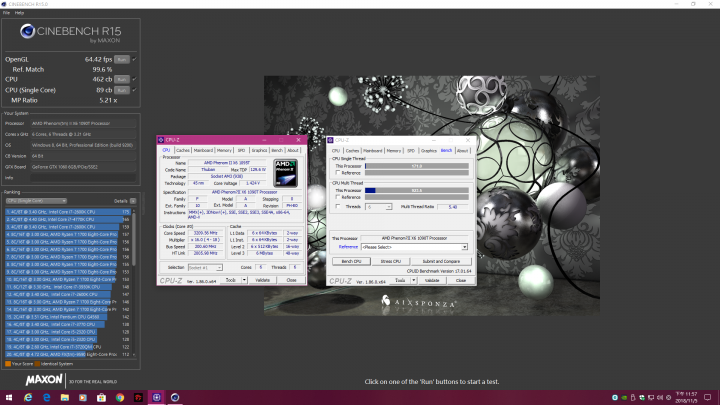Click Validate in the pink CPU-Z window
The width and height of the screenshot is (720, 405).
tap(263, 280)
